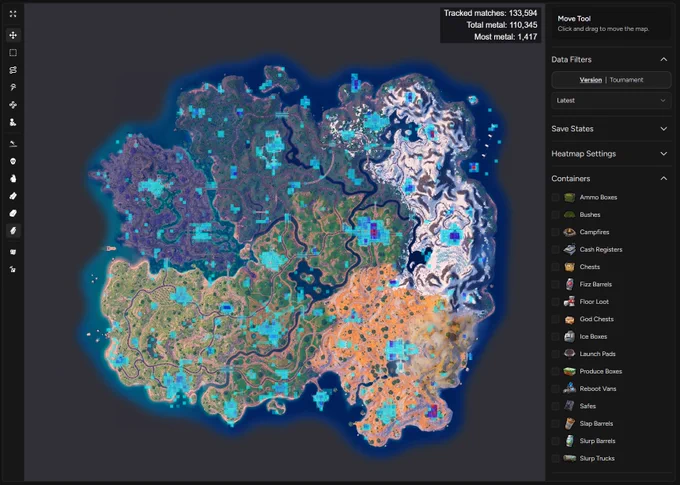The width and height of the screenshot is (680, 485).
Task: Expand the Heatmap Settings section
Action: (x=611, y=154)
